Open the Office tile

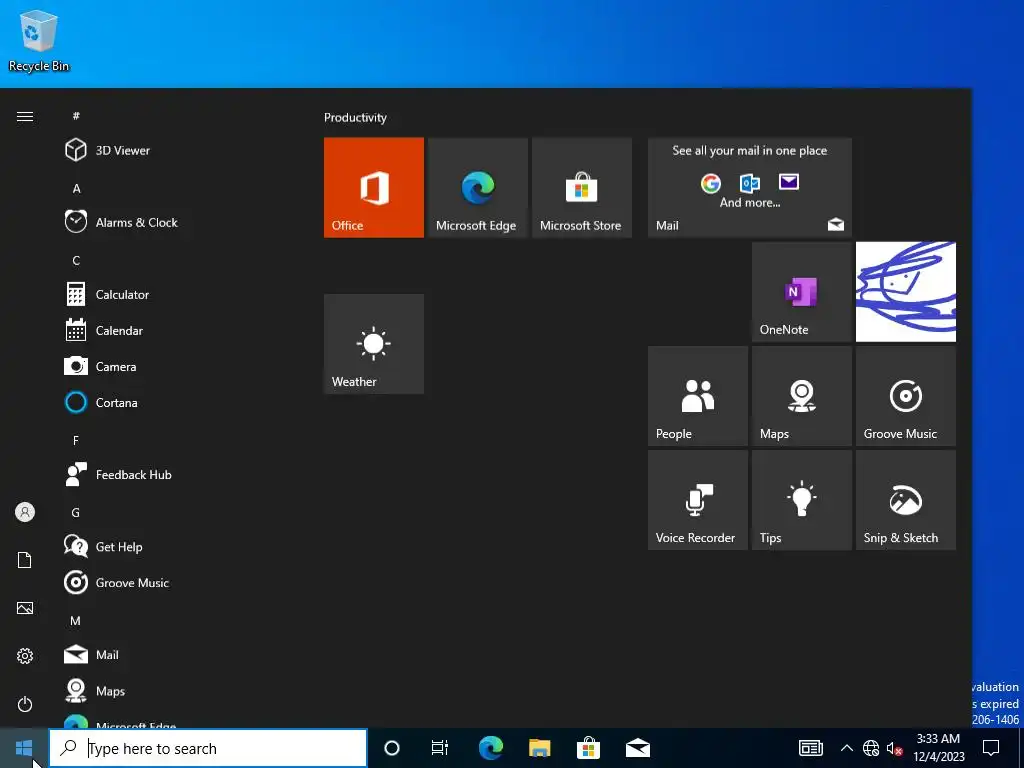[x=374, y=187]
